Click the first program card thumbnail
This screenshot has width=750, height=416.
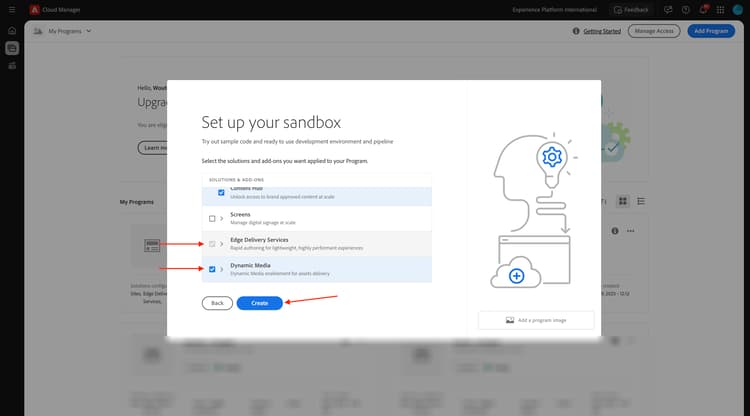click(x=152, y=246)
